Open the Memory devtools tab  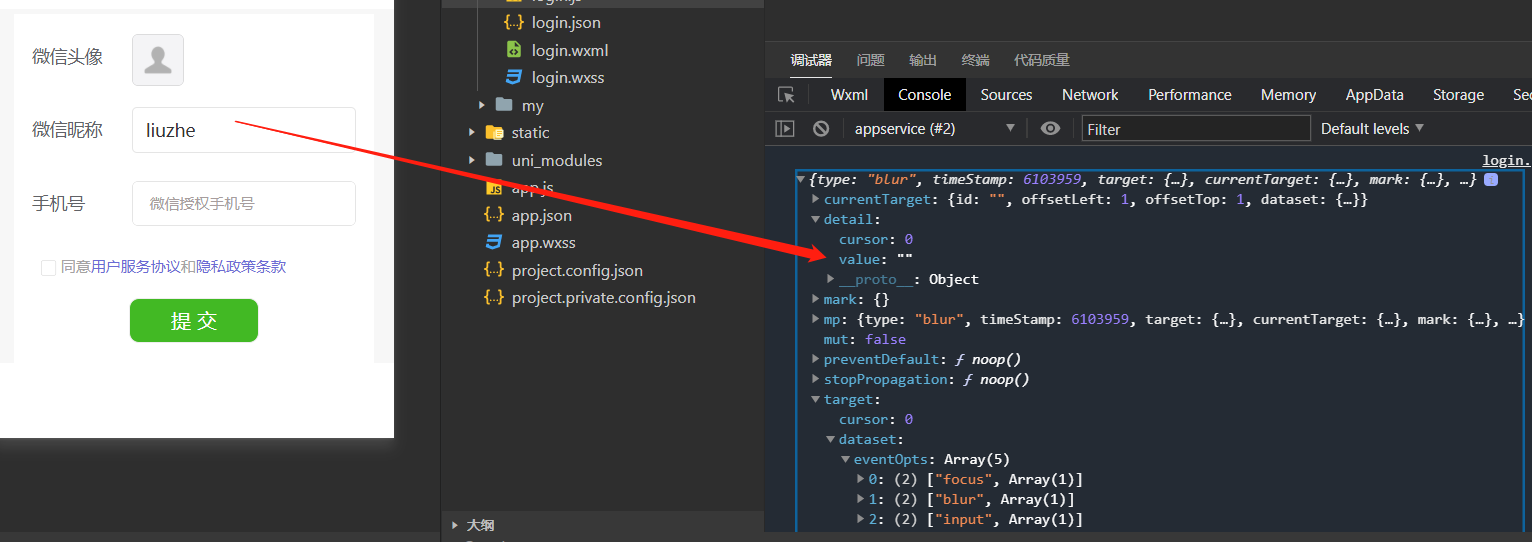(x=1288, y=95)
